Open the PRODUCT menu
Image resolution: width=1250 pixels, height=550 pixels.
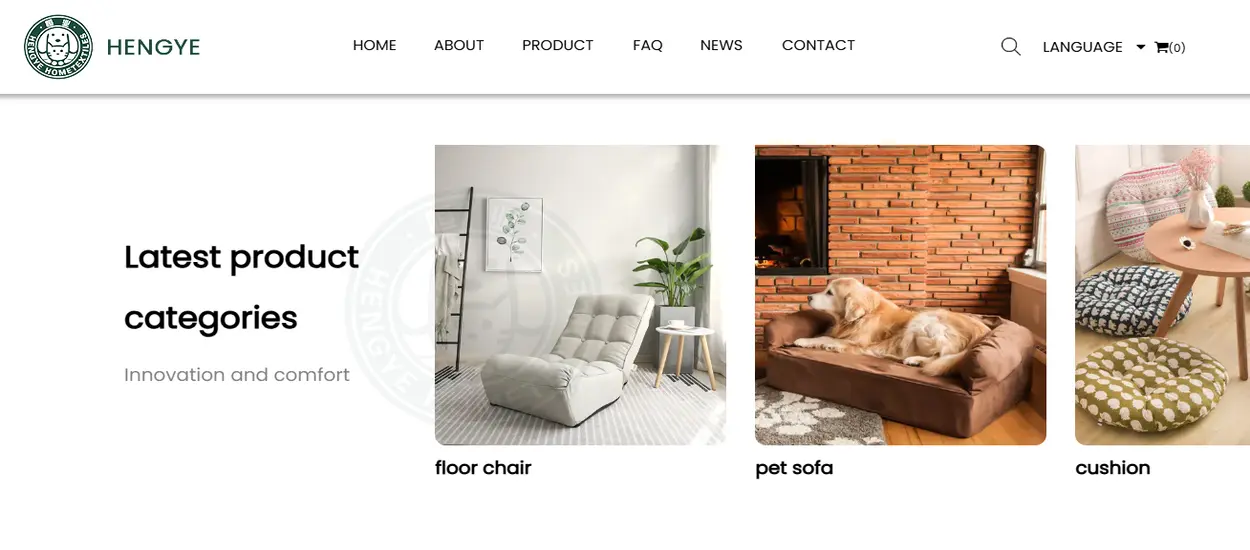(x=558, y=45)
